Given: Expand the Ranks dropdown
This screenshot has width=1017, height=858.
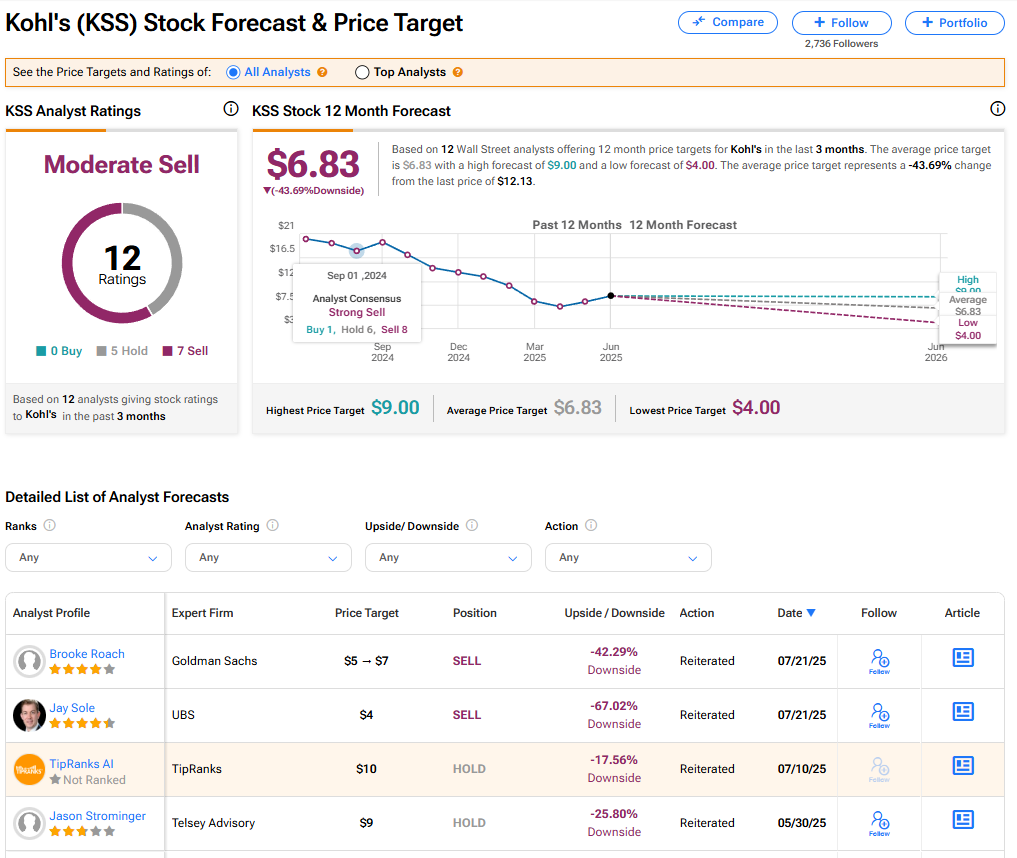Looking at the screenshot, I should click(x=88, y=557).
